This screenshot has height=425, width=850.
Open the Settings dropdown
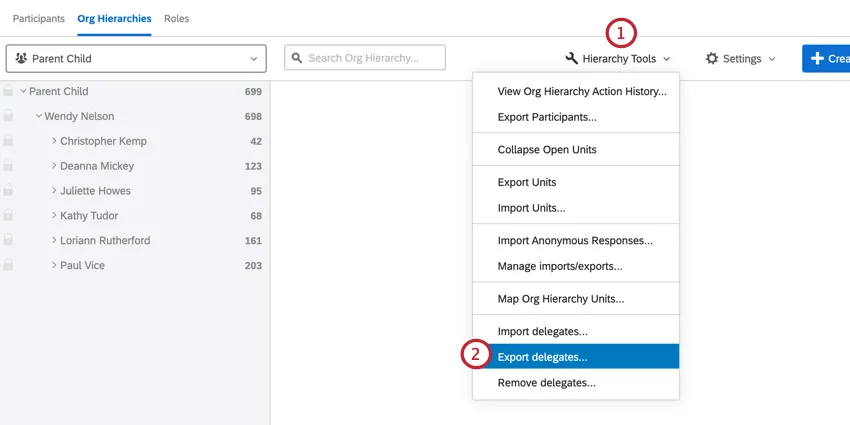coord(740,59)
